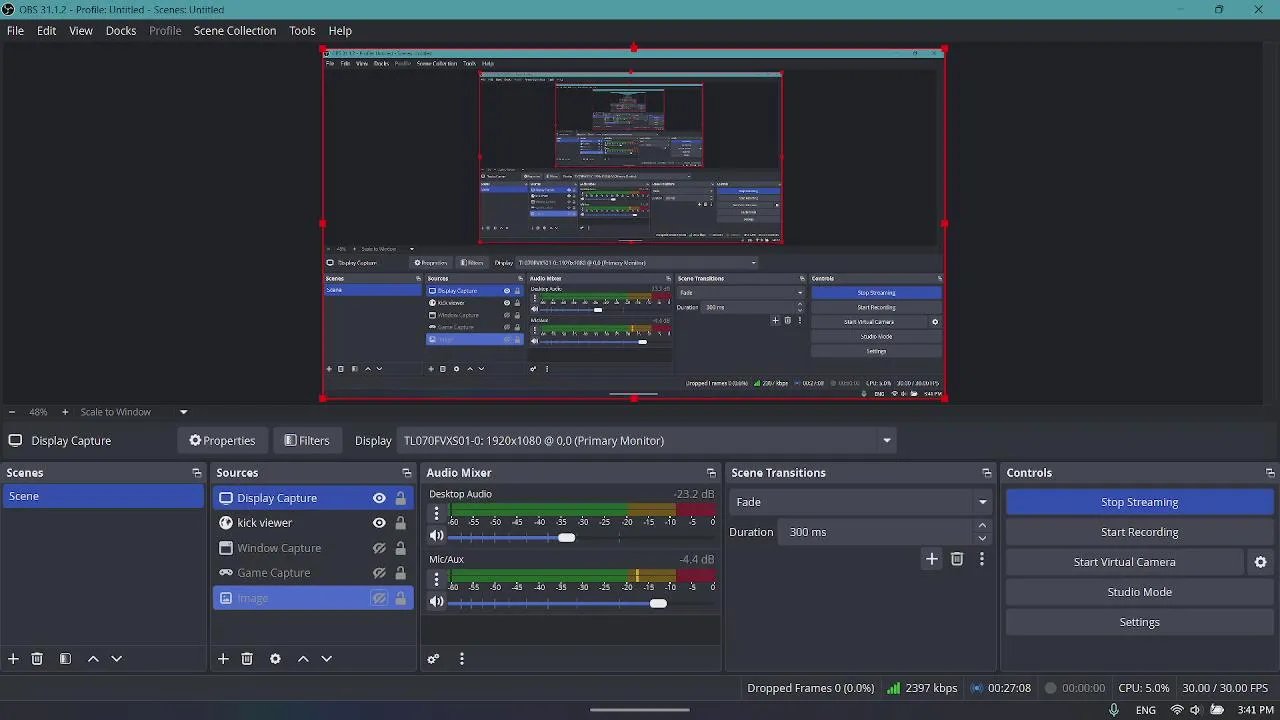Open the Help menu
Screen dimensions: 1280x720
pyautogui.click(x=340, y=31)
